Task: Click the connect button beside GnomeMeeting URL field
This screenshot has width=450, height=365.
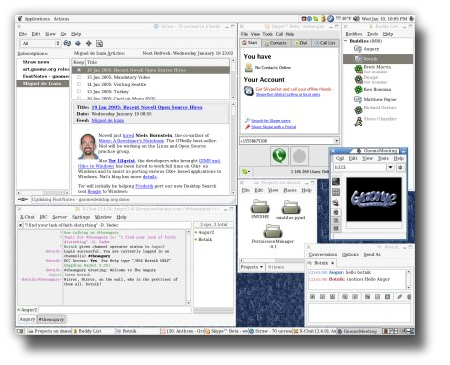Action: pyautogui.click(x=400, y=167)
